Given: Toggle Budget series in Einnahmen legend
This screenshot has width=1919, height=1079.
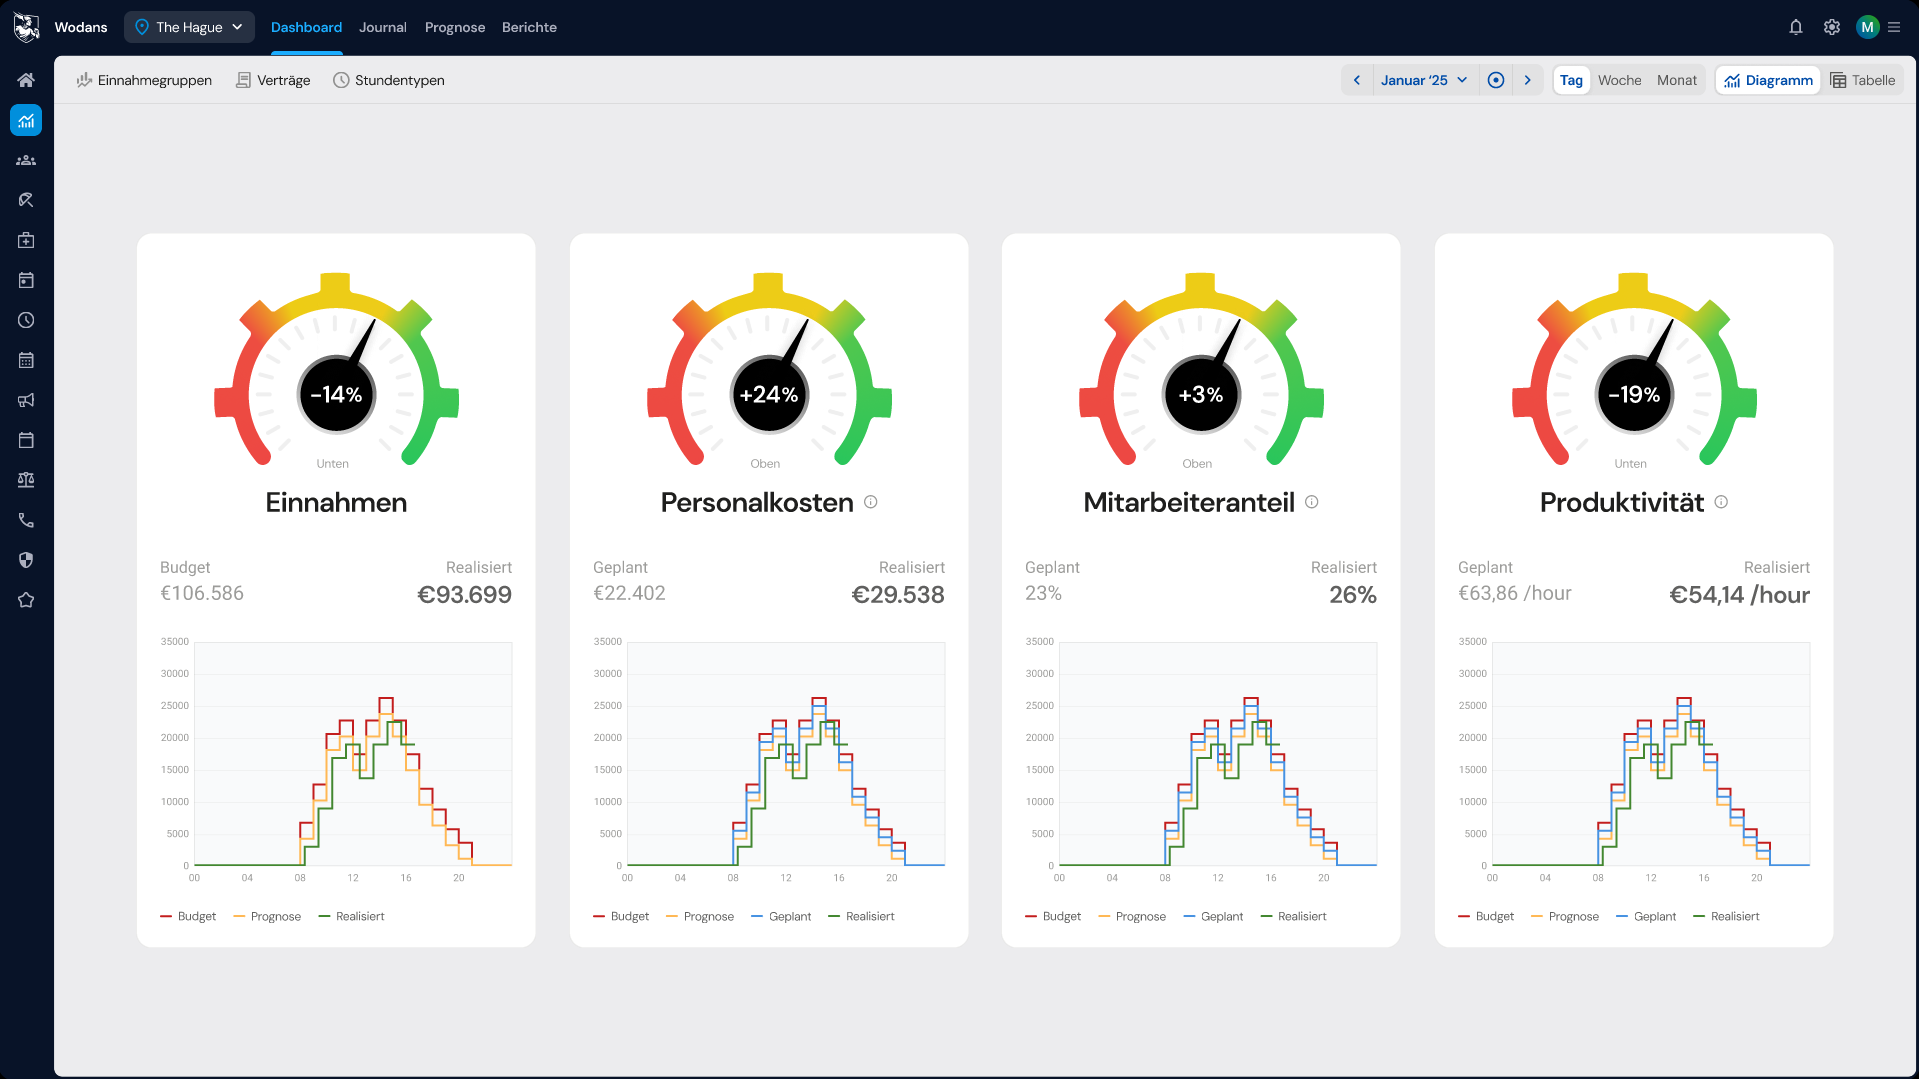Looking at the screenshot, I should point(188,916).
